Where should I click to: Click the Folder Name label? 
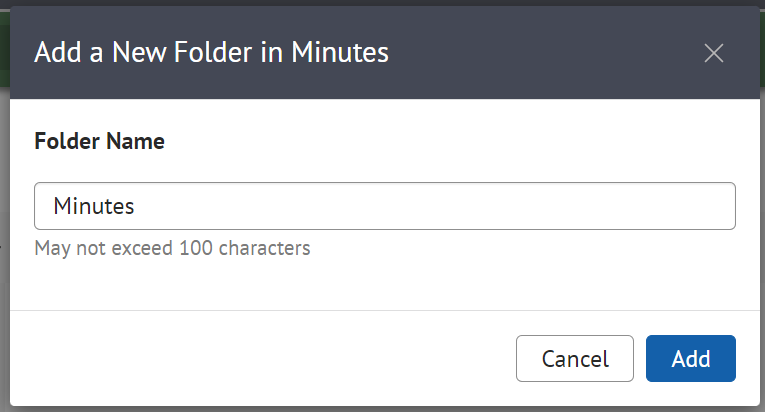(x=99, y=141)
